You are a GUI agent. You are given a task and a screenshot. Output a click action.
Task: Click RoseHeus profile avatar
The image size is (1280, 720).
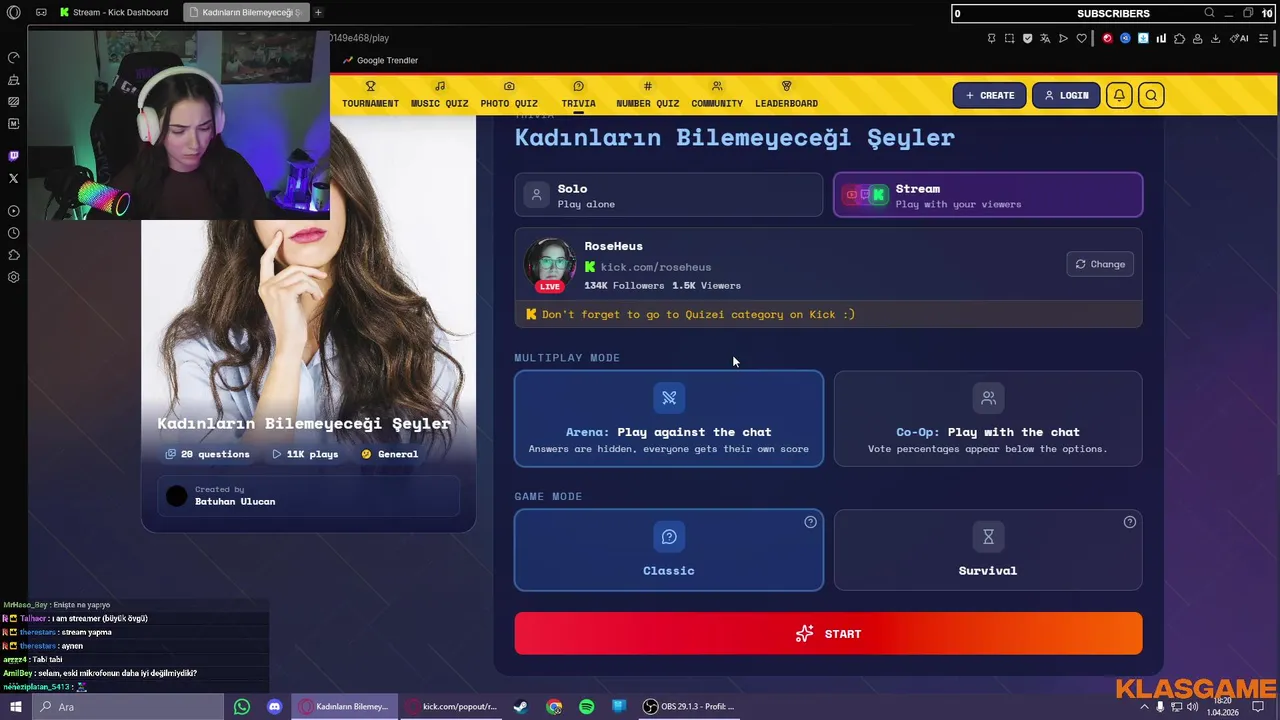(x=550, y=264)
